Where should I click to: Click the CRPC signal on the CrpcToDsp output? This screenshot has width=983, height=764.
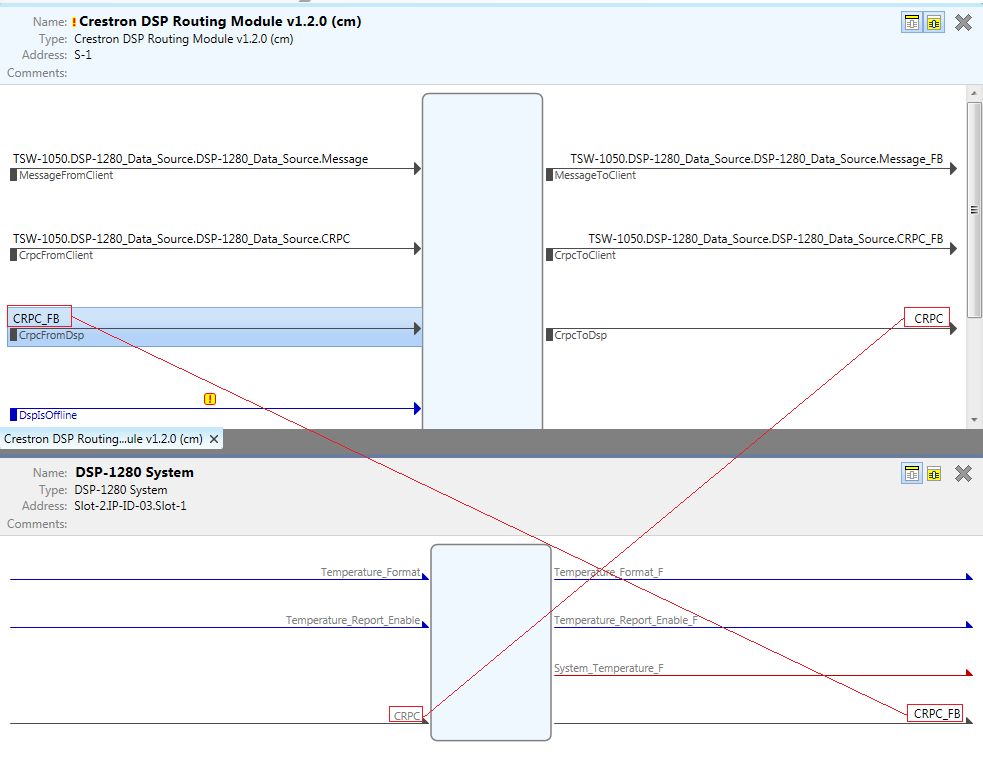(928, 318)
